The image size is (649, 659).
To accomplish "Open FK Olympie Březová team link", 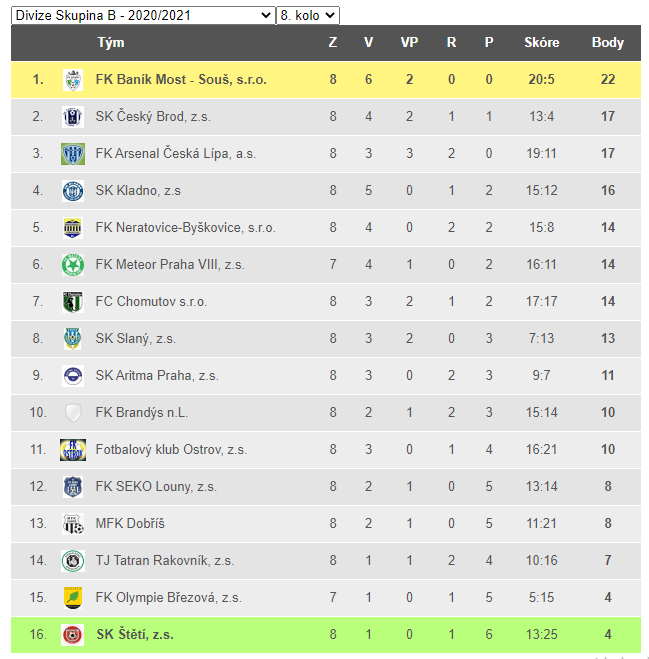I will [x=168, y=598].
